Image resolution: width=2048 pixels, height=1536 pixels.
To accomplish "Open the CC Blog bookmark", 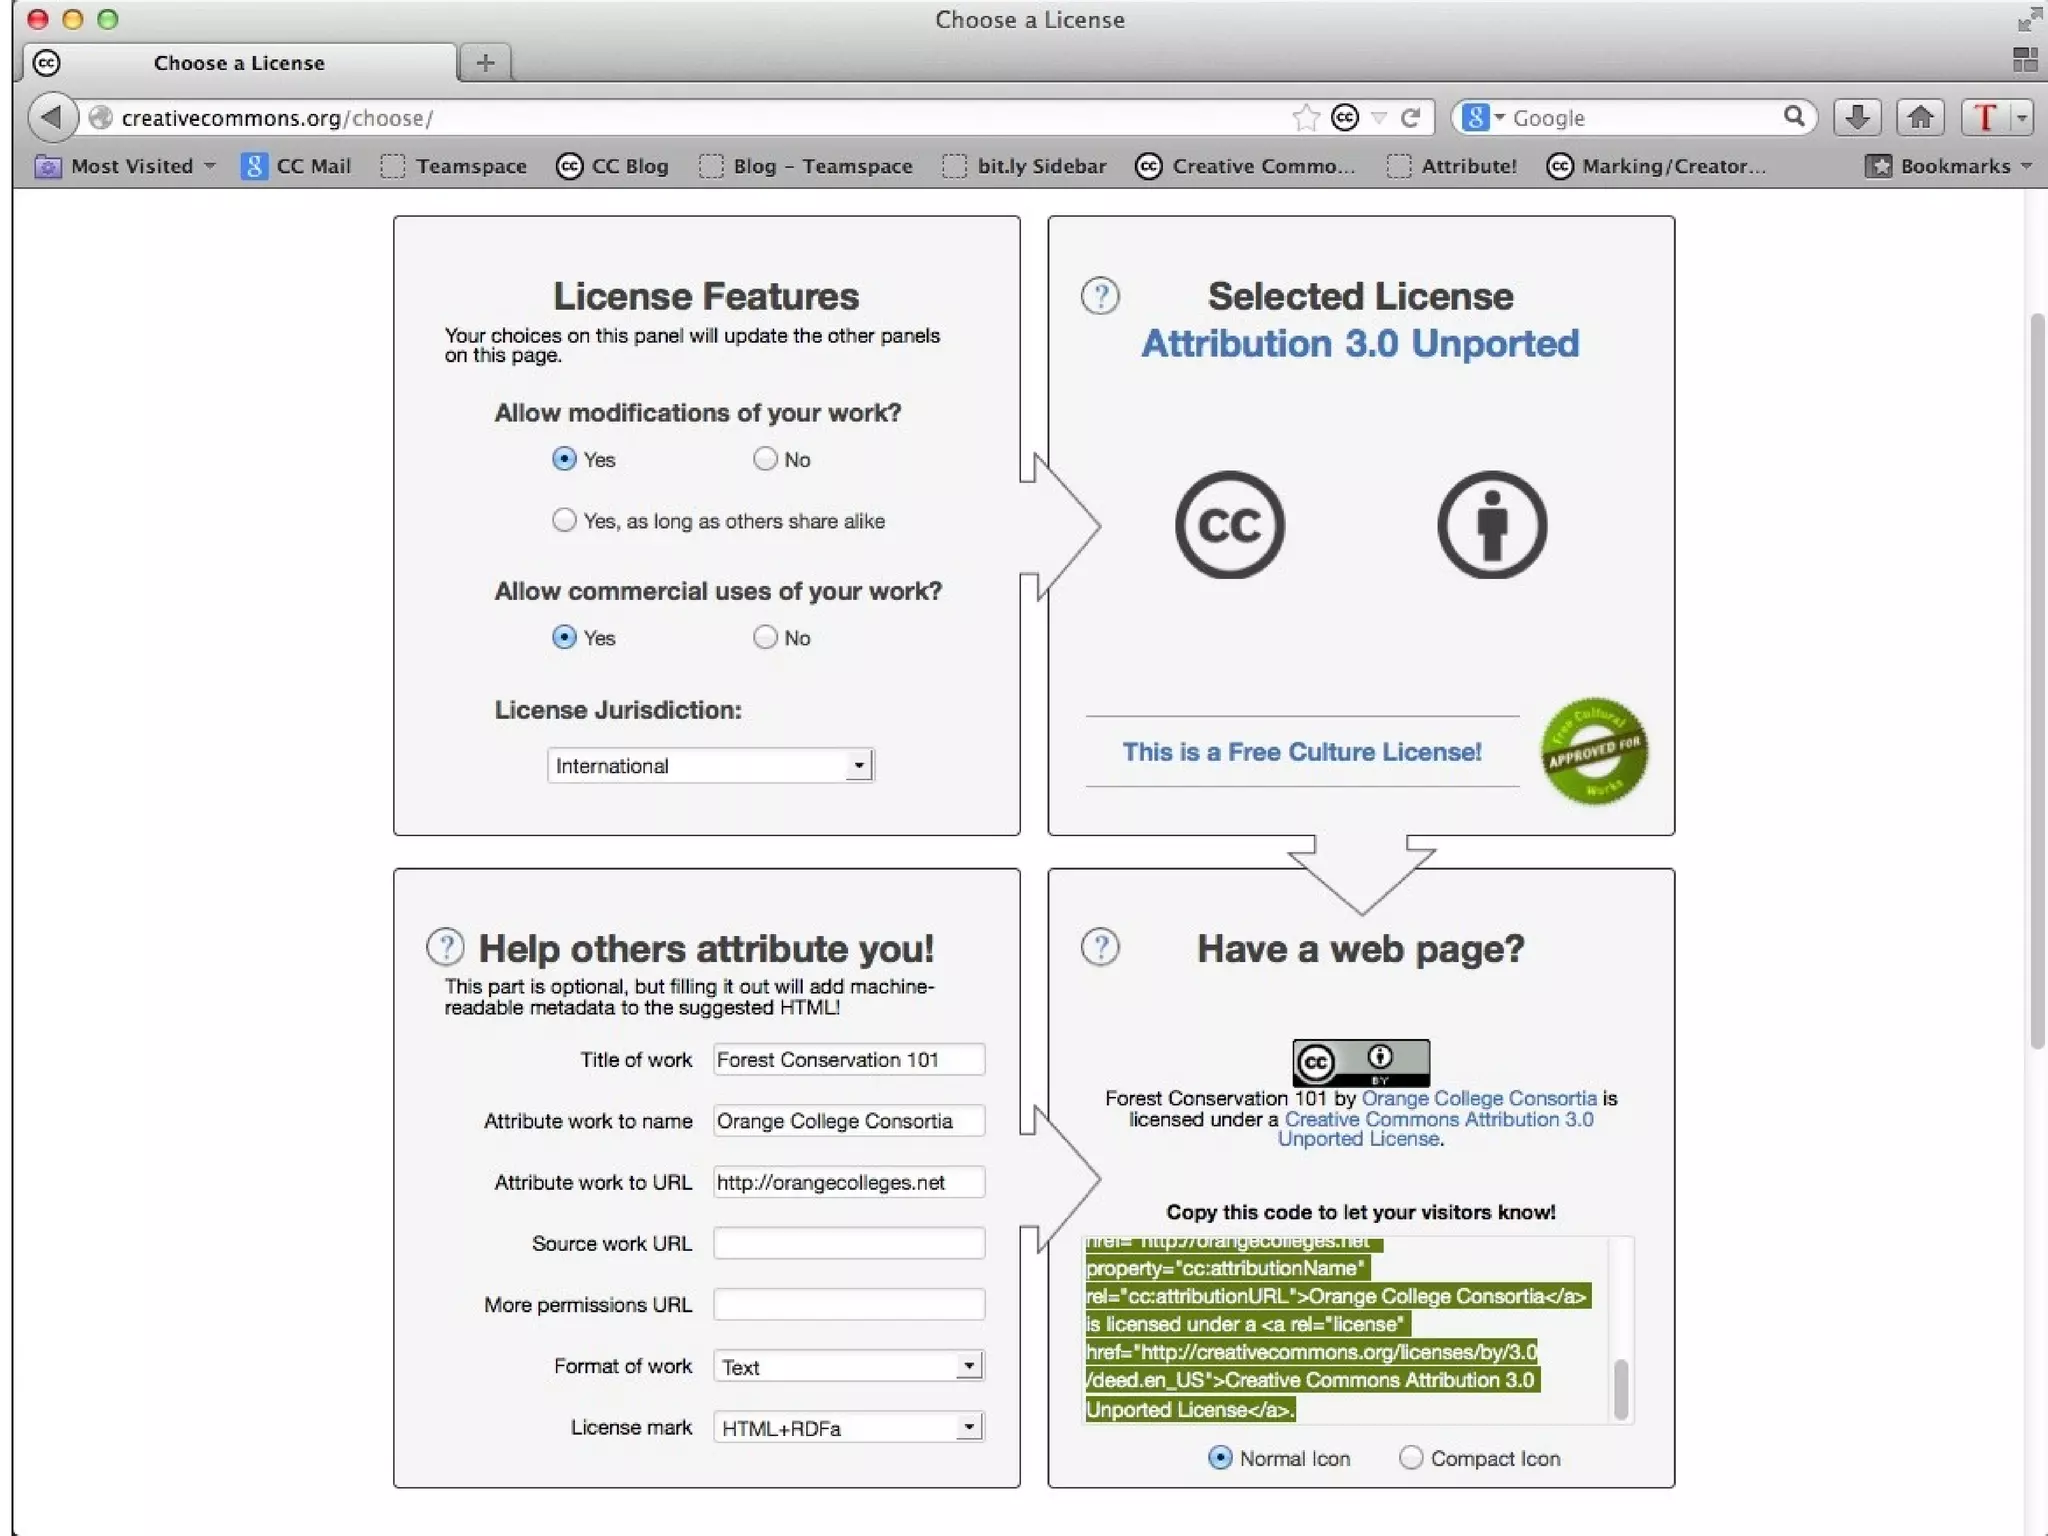I will [x=613, y=166].
